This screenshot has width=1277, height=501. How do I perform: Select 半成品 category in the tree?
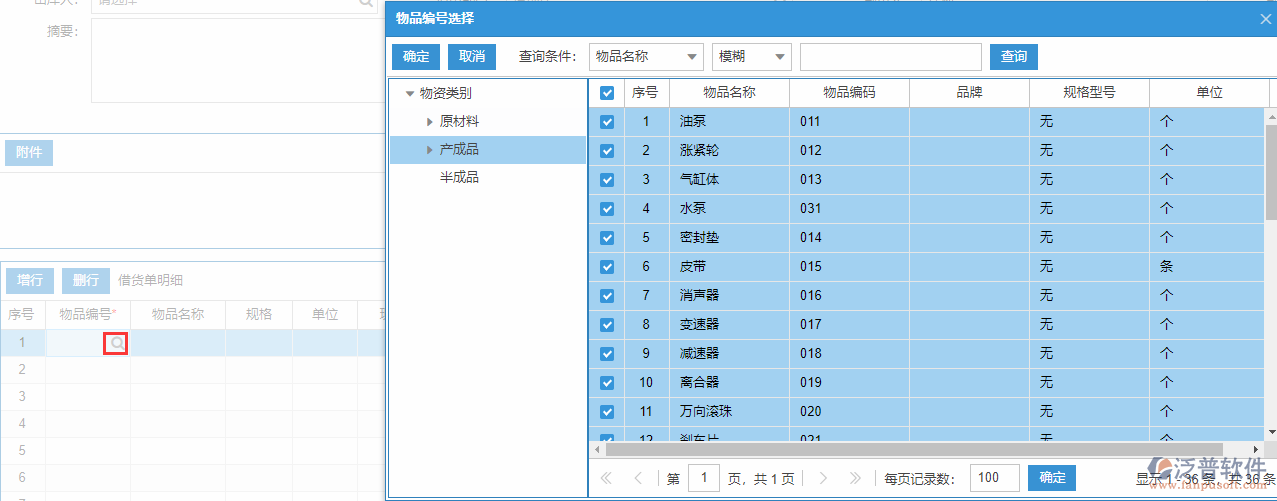tap(459, 178)
